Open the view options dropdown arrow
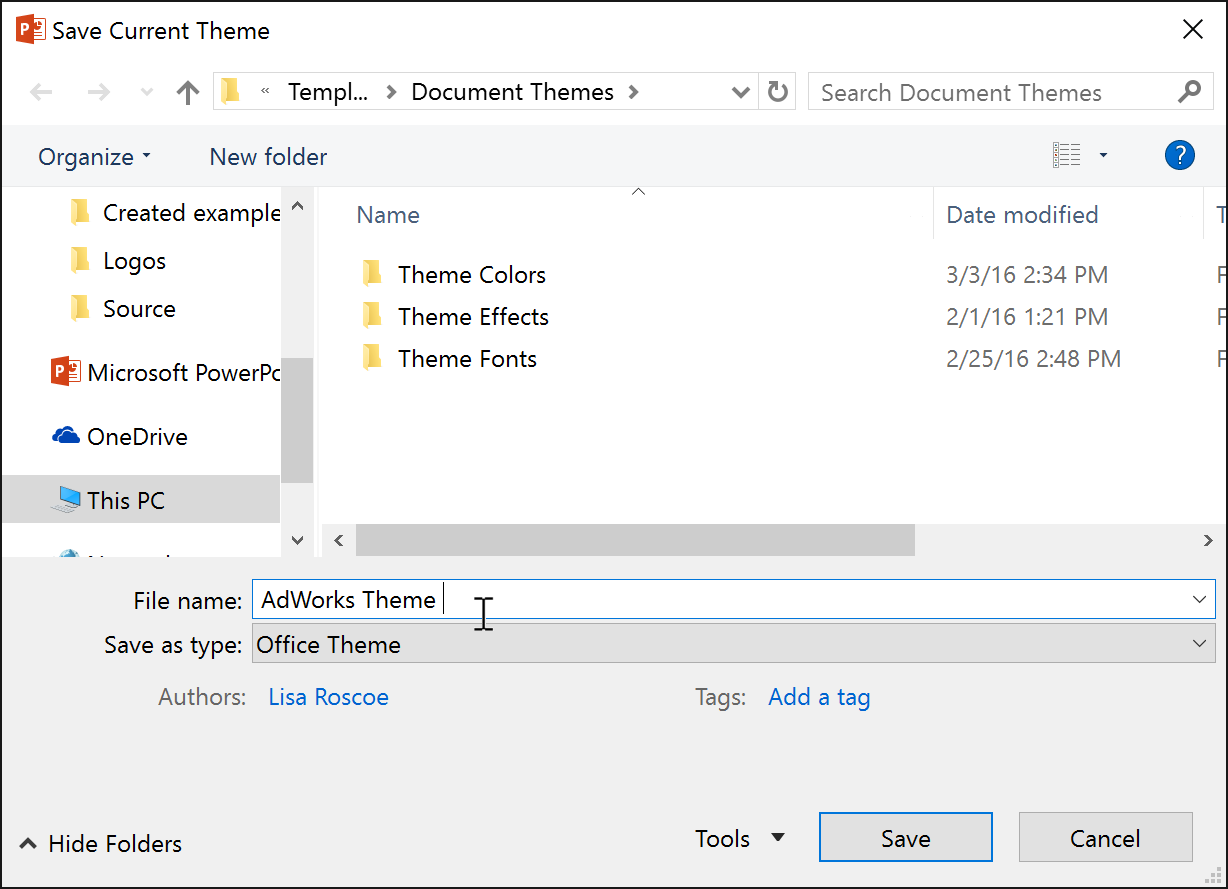 point(1104,156)
